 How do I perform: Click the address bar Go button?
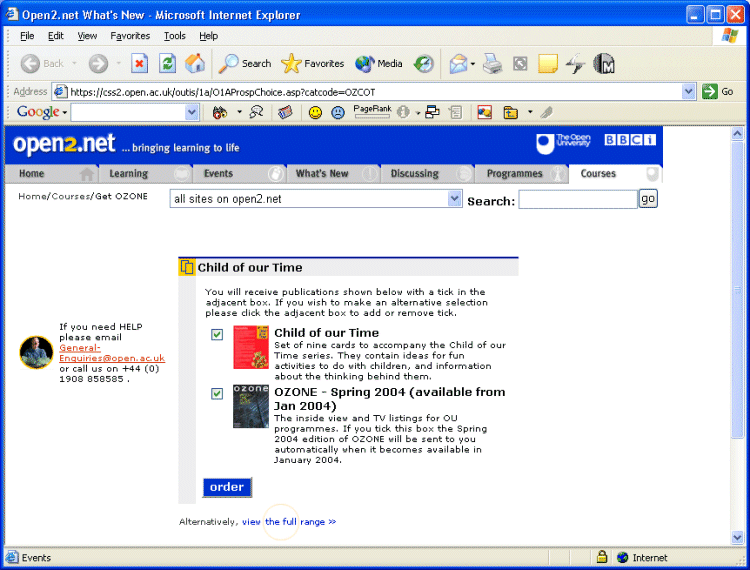tap(718, 91)
